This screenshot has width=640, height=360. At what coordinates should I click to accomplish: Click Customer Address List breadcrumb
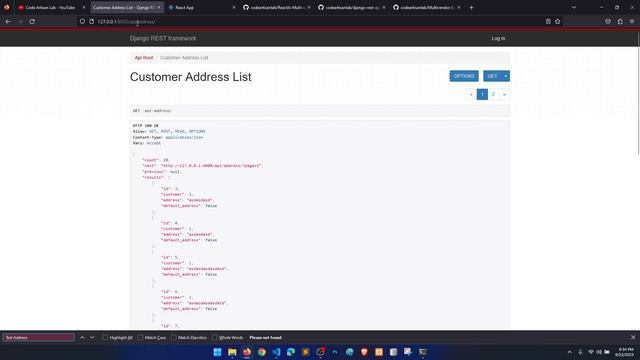[x=184, y=58]
